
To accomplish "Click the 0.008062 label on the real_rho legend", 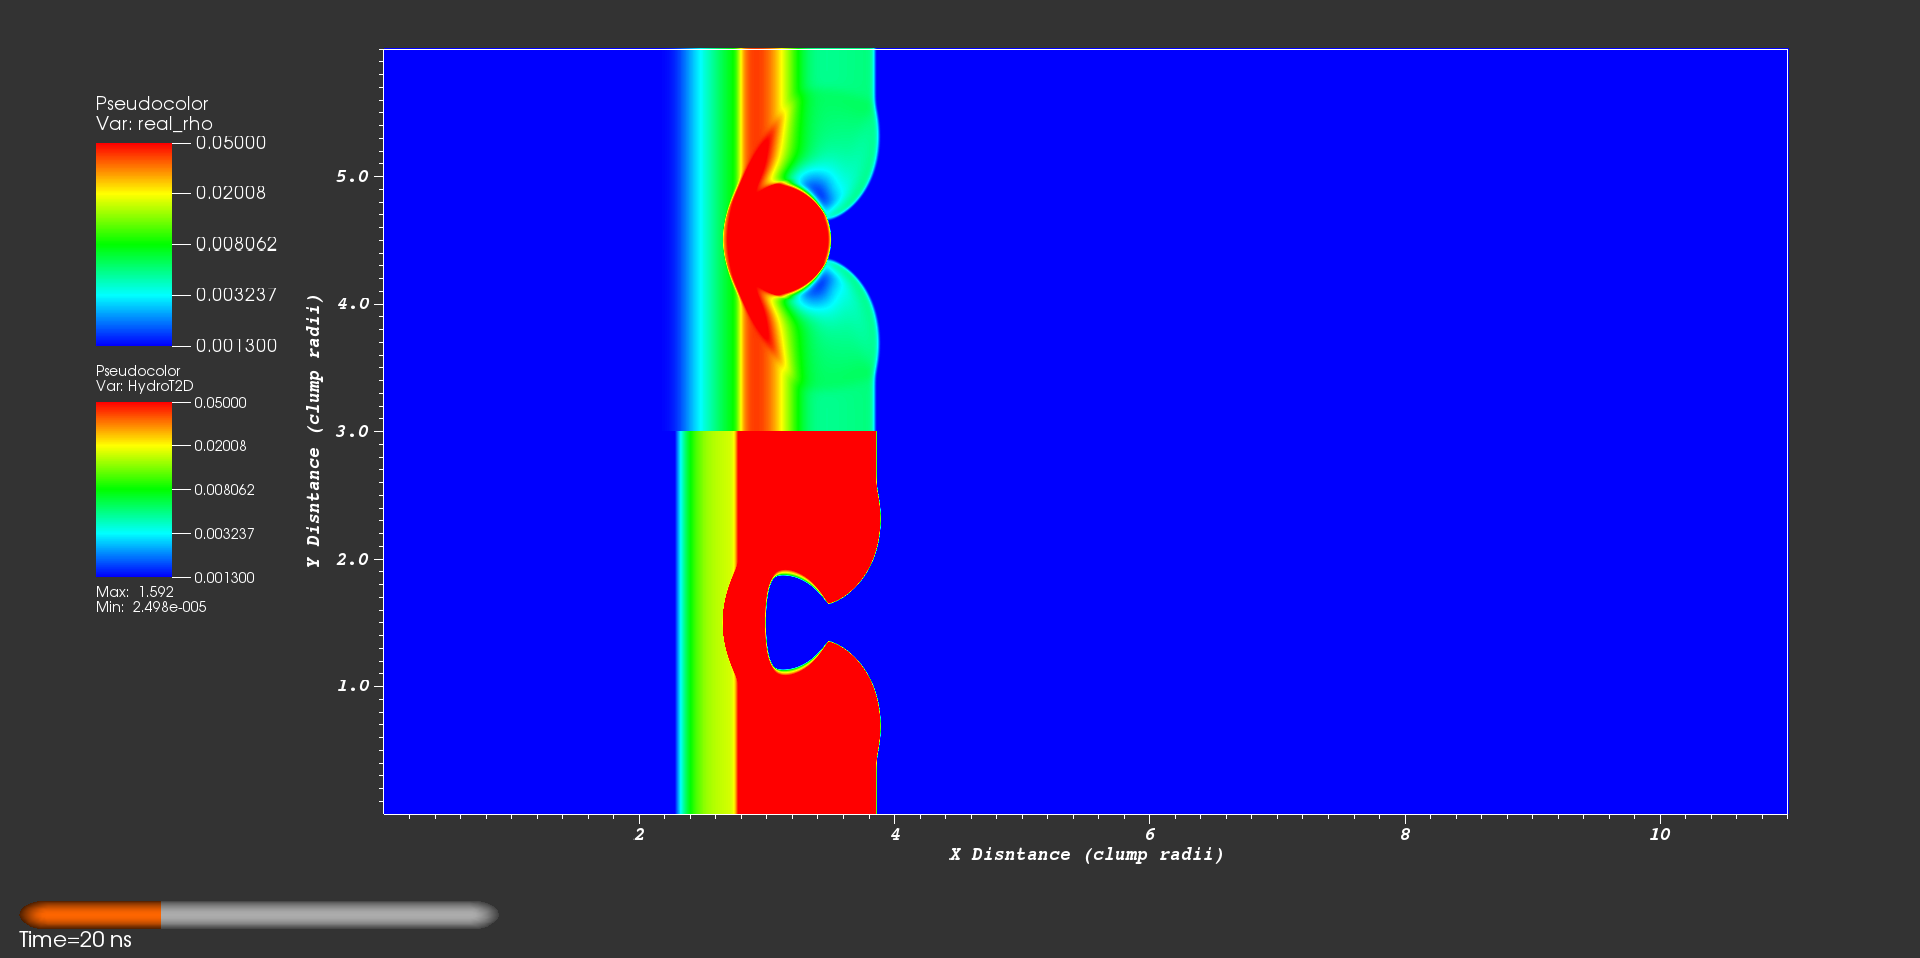I will (x=236, y=244).
